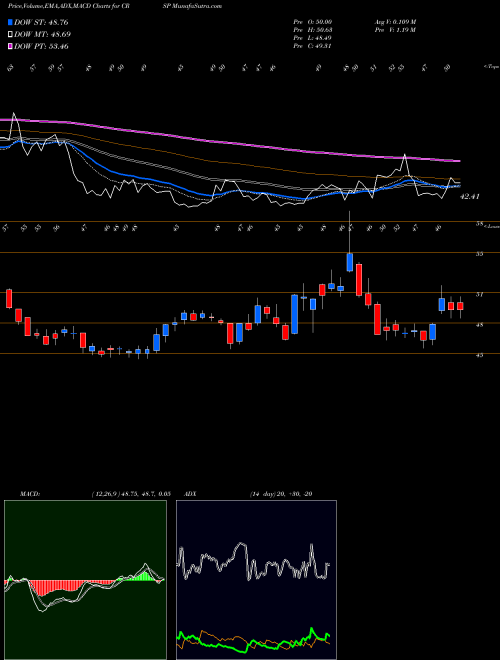Click the tallest blue candle with long upper wick

point(349,262)
